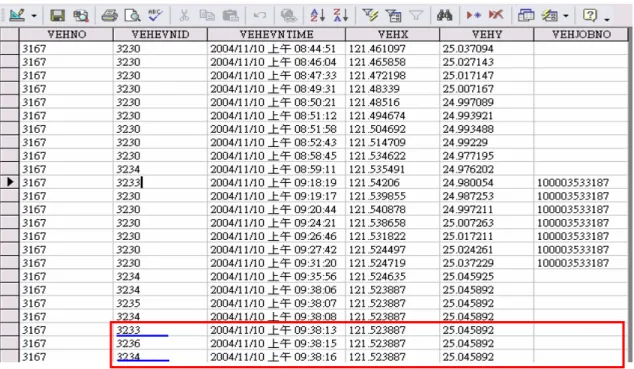The image size is (634, 369).
Task: Expand the New Object dropdown arrow
Action: click(566, 16)
